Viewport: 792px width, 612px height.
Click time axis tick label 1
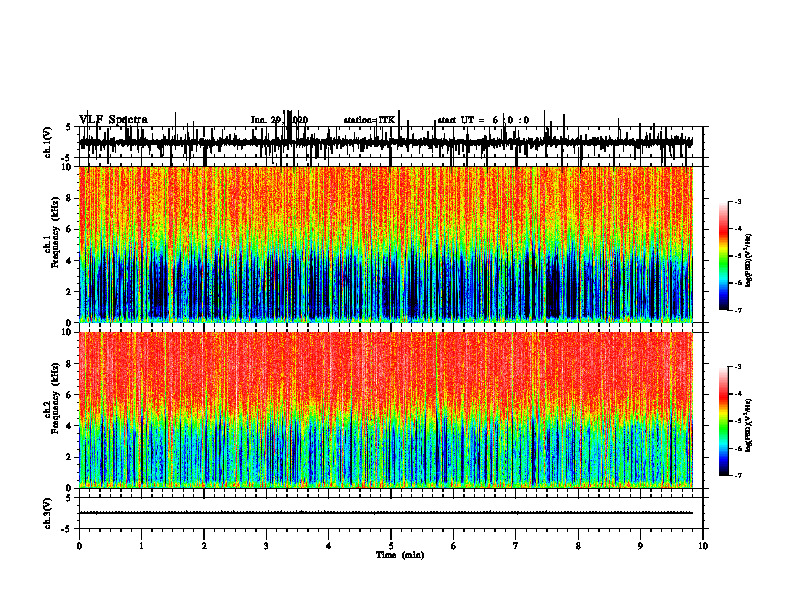141,546
